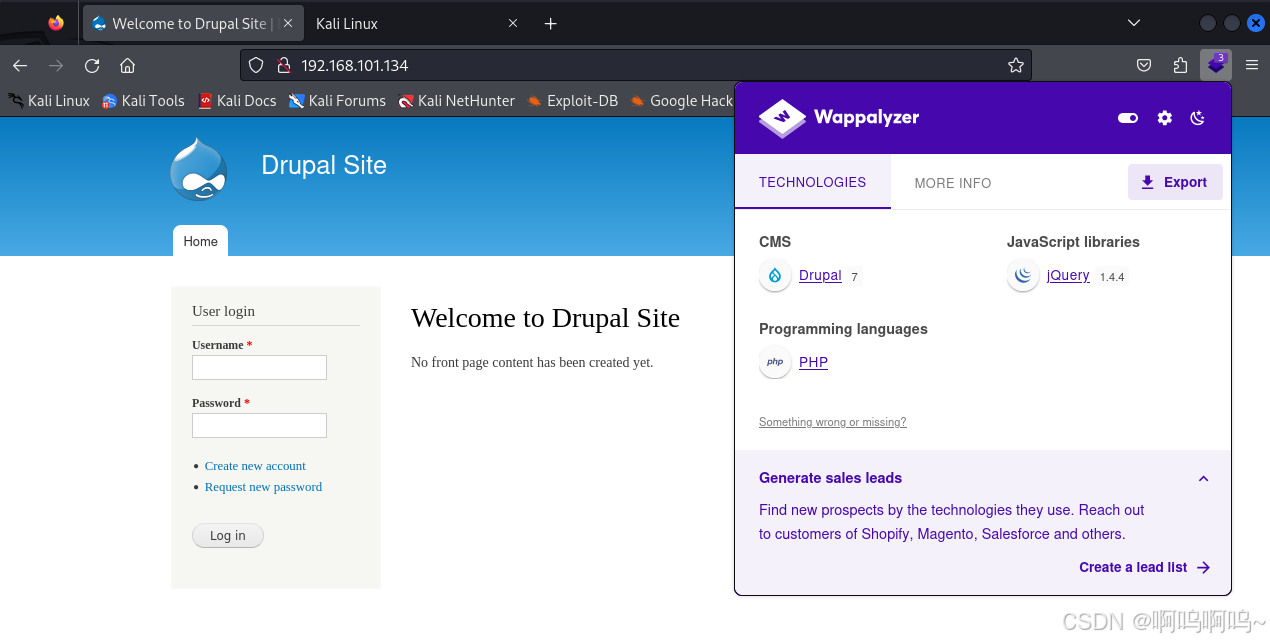Save page to Pocket
The height and width of the screenshot is (643, 1270).
(x=1144, y=65)
